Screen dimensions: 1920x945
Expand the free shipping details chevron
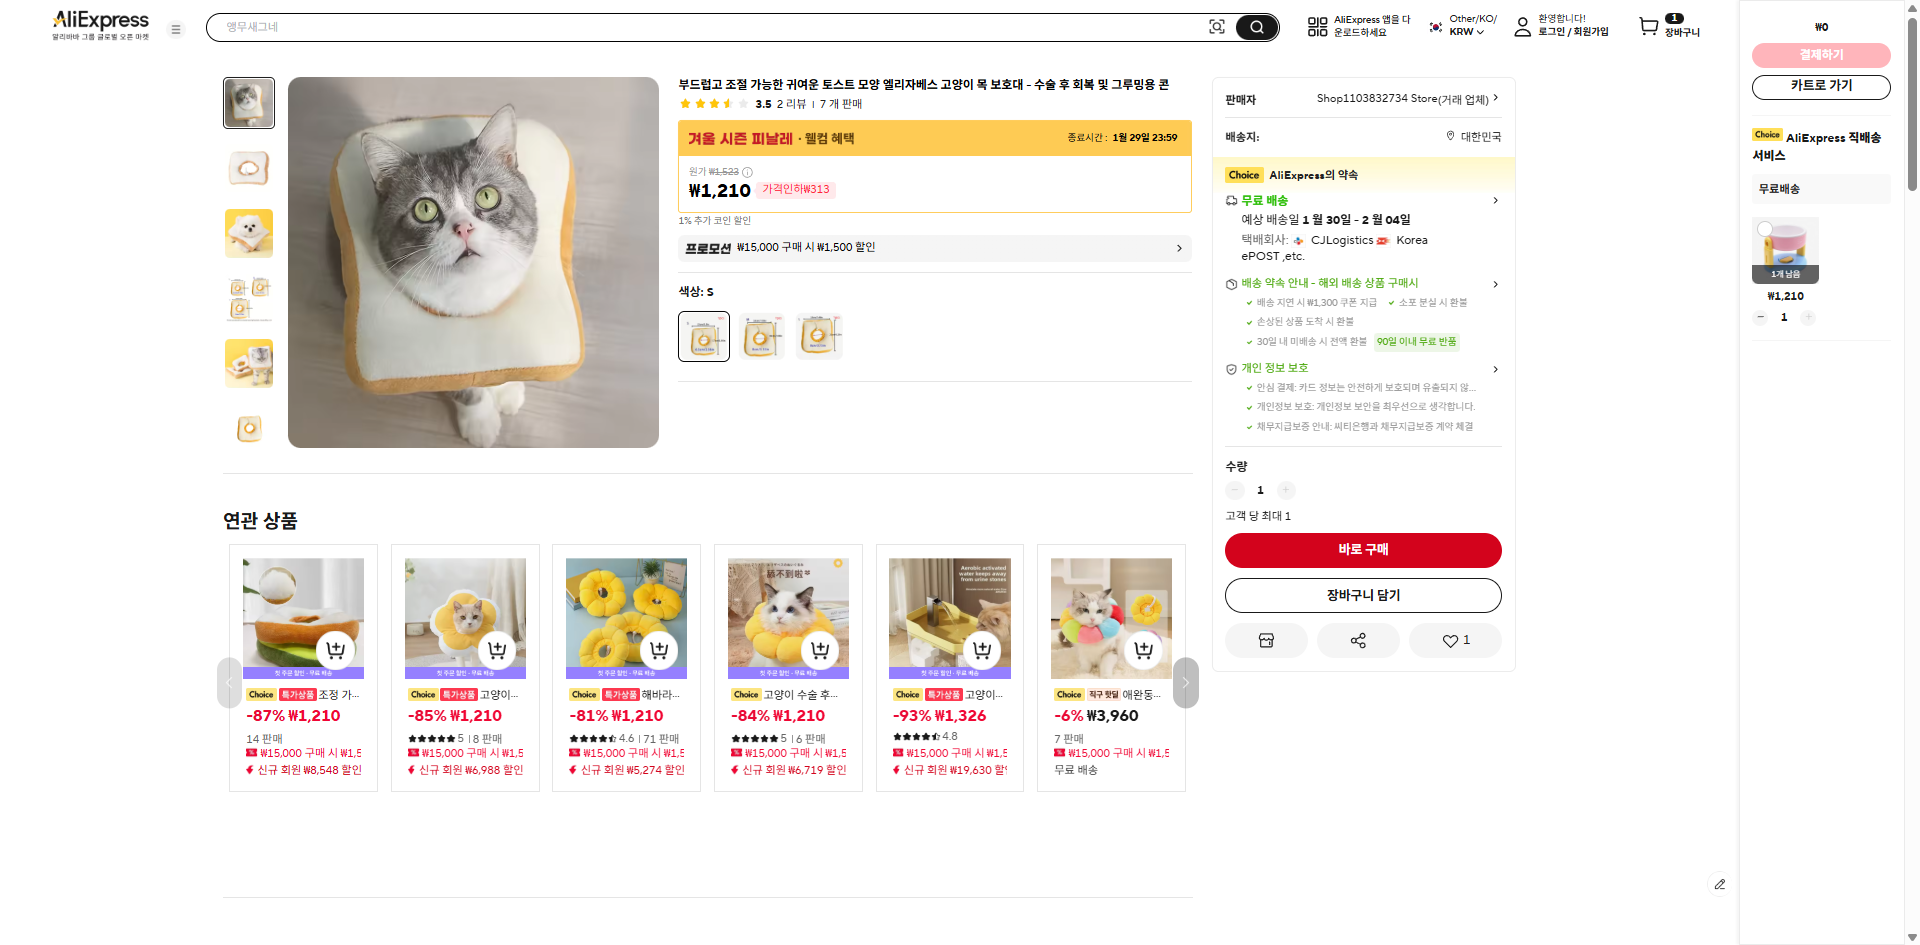pyautogui.click(x=1495, y=201)
